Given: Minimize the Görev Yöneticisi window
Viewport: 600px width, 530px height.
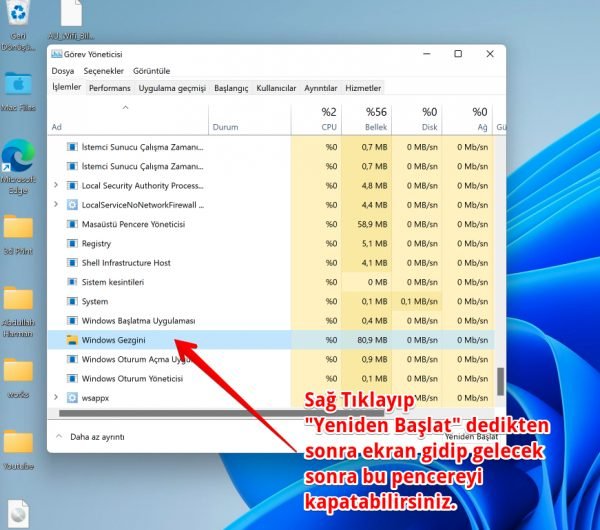Looking at the screenshot, I should [x=427, y=54].
